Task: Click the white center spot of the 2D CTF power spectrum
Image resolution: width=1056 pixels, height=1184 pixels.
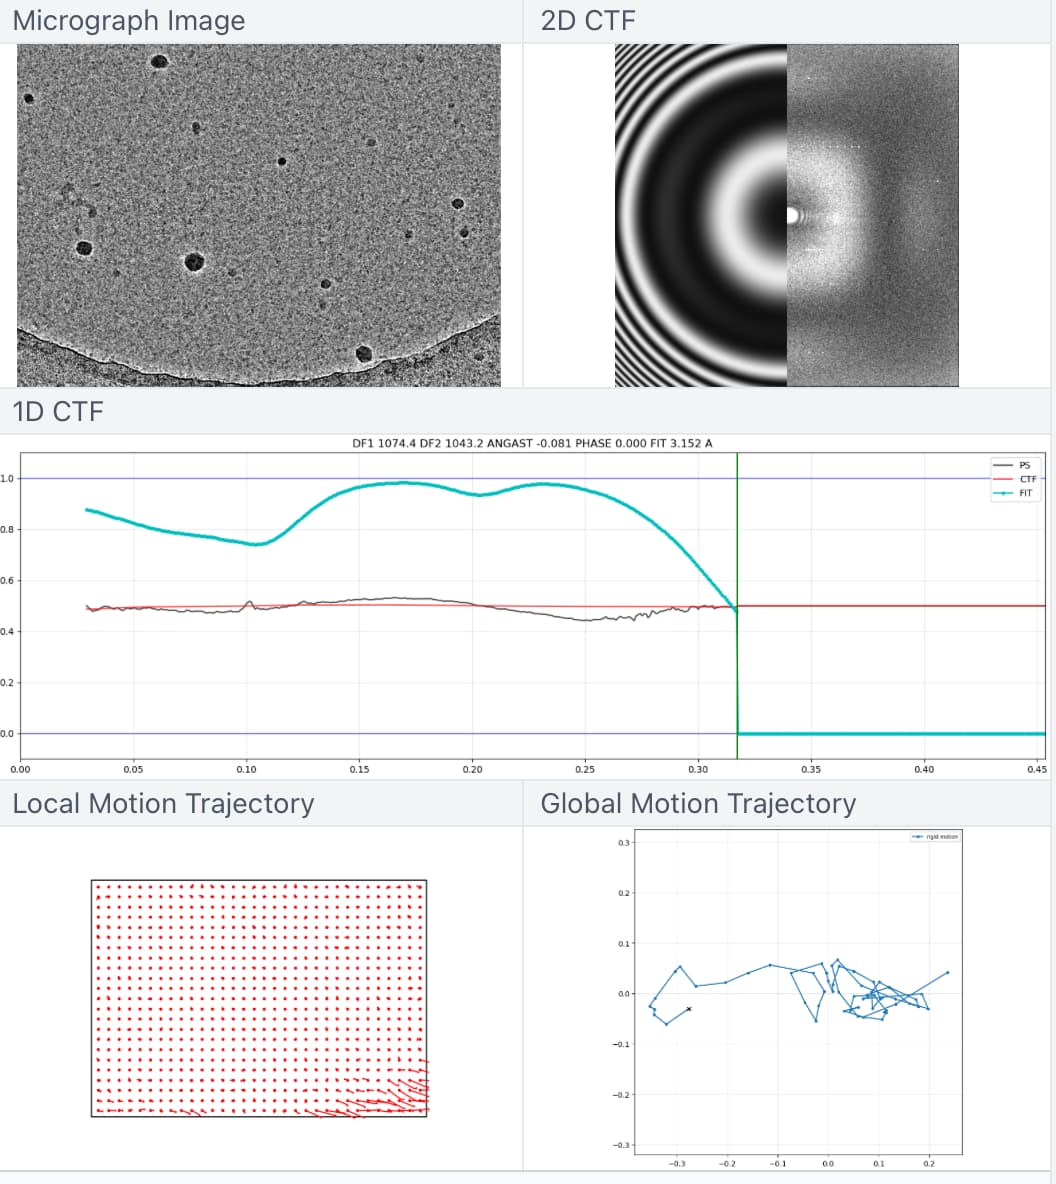Action: click(792, 215)
